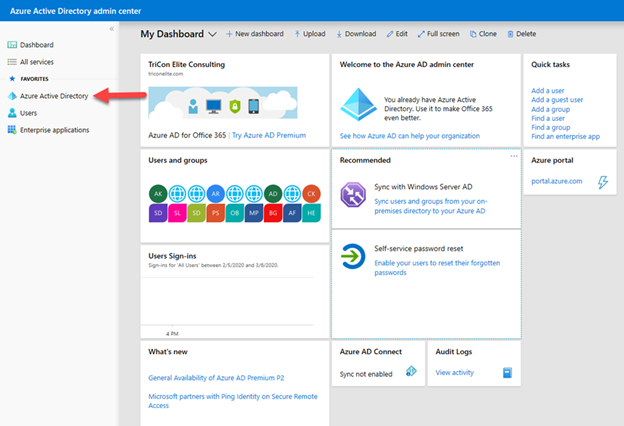624x426 pixels.
Task: Click the Azure AD Connect sync icon
Action: pos(411,371)
